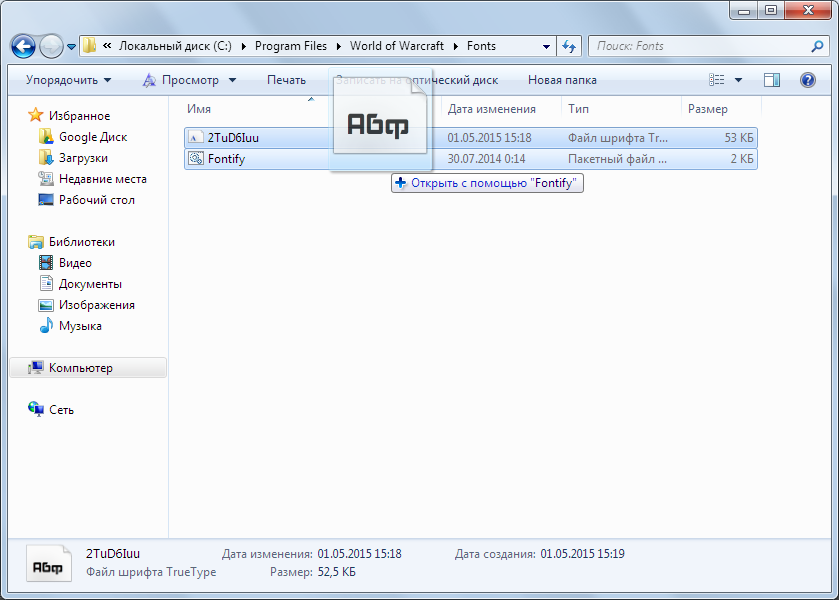Click the Музыка note icon
This screenshot has width=839, height=600.
click(46, 325)
